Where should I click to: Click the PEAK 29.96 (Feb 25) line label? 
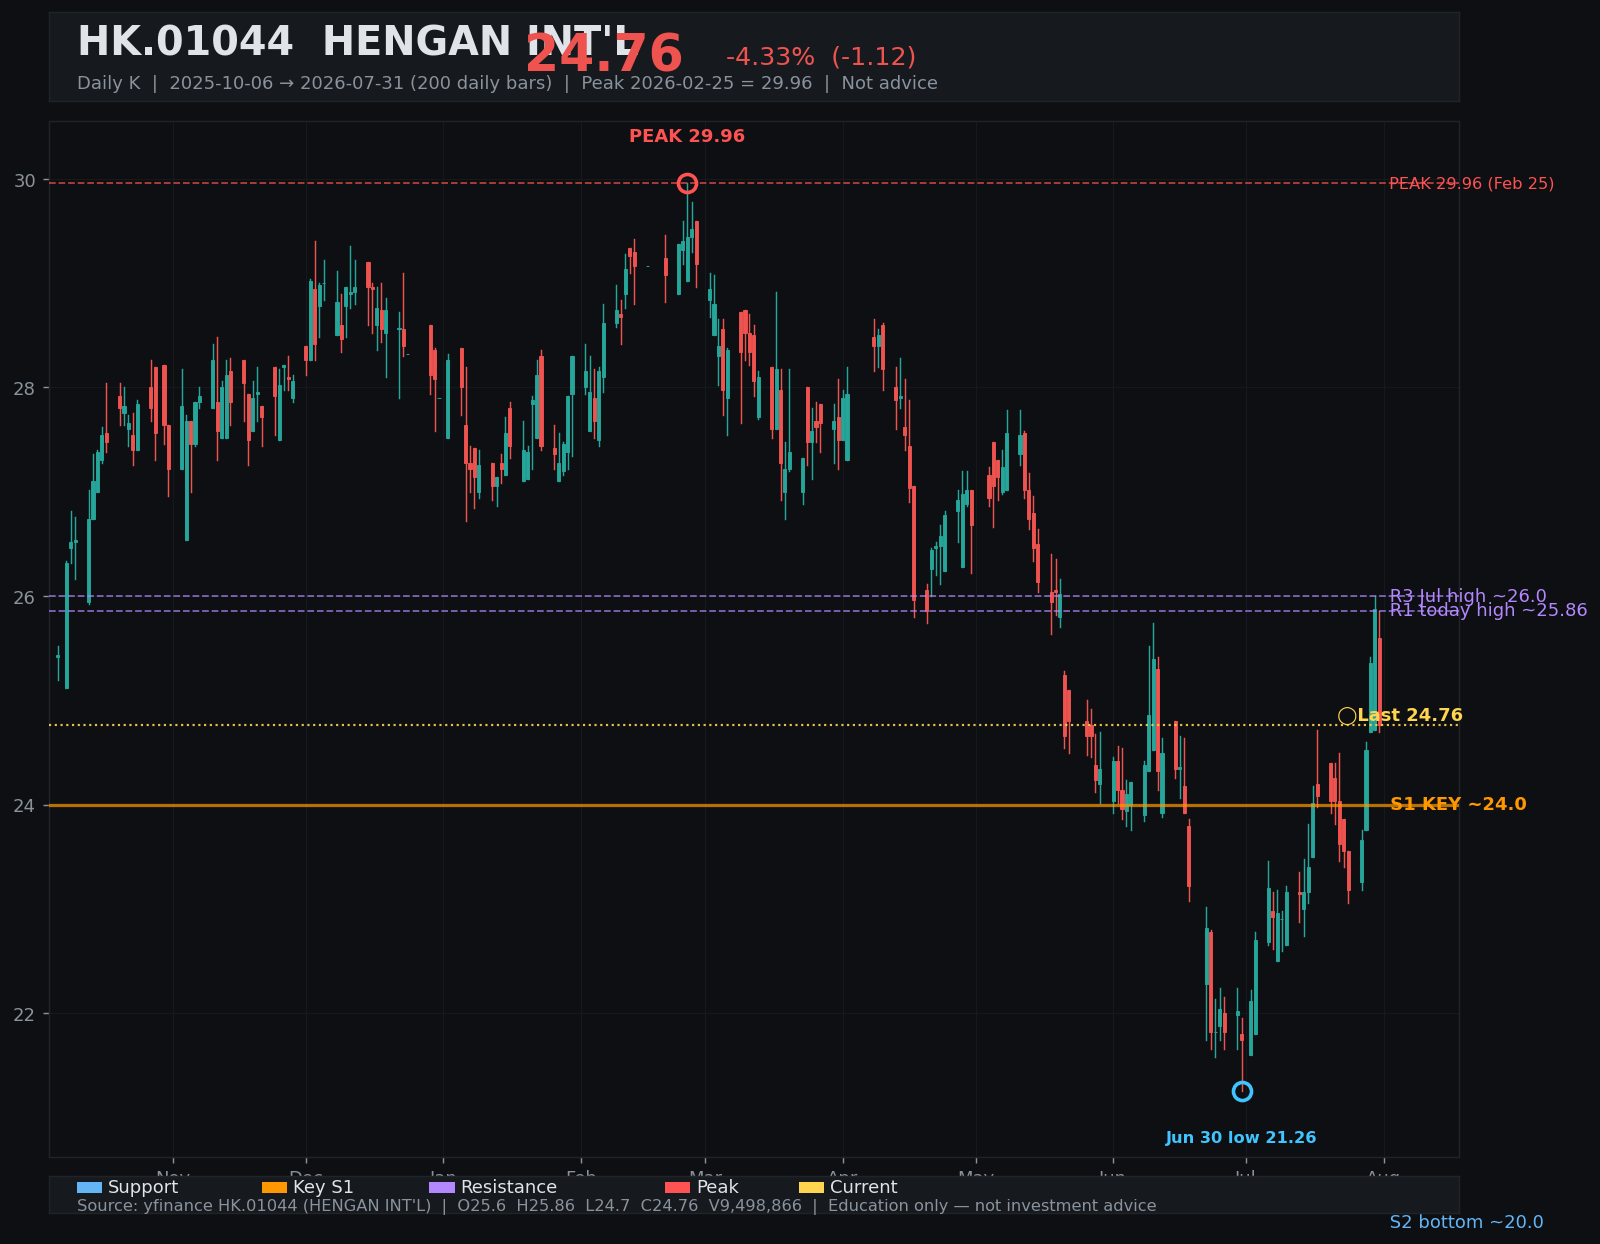[x=1471, y=184]
